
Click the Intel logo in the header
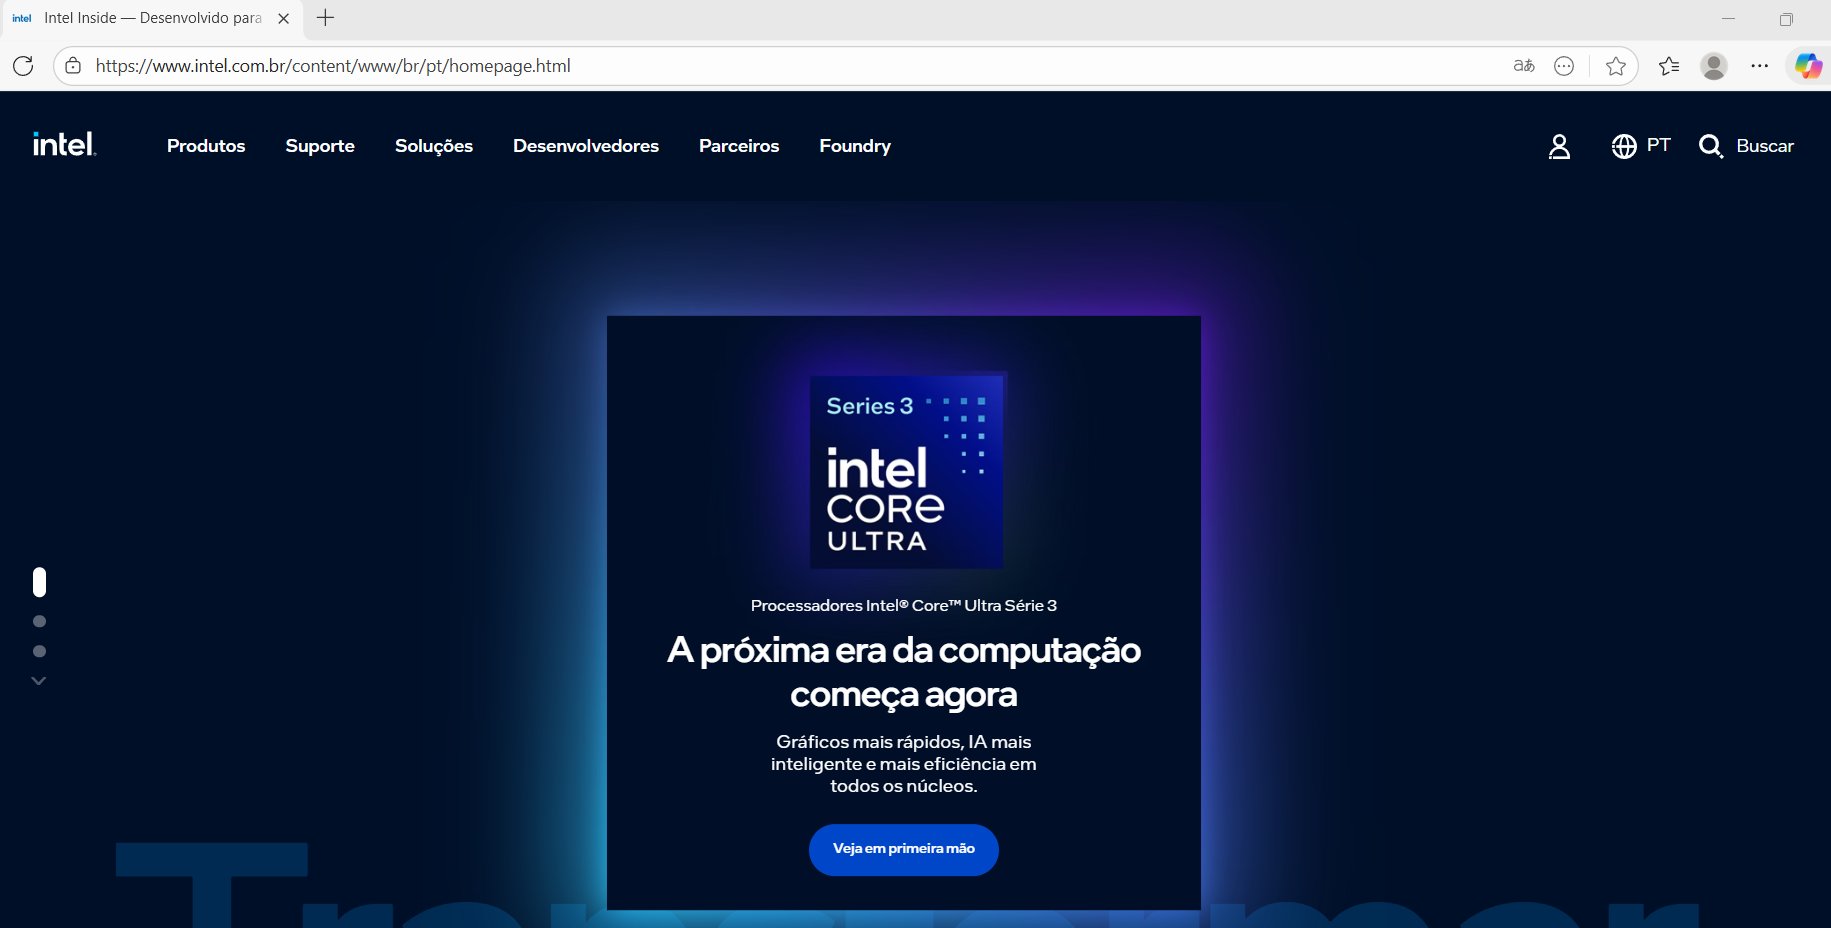click(64, 145)
